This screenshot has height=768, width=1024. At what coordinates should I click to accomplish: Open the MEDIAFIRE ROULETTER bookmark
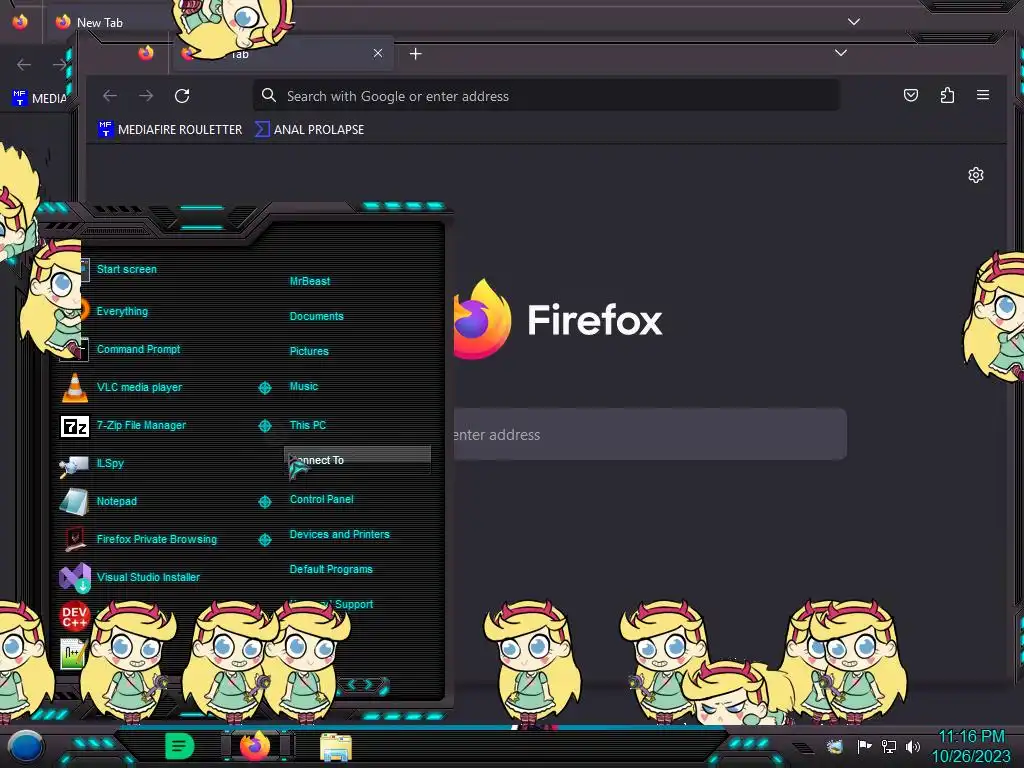(170, 129)
